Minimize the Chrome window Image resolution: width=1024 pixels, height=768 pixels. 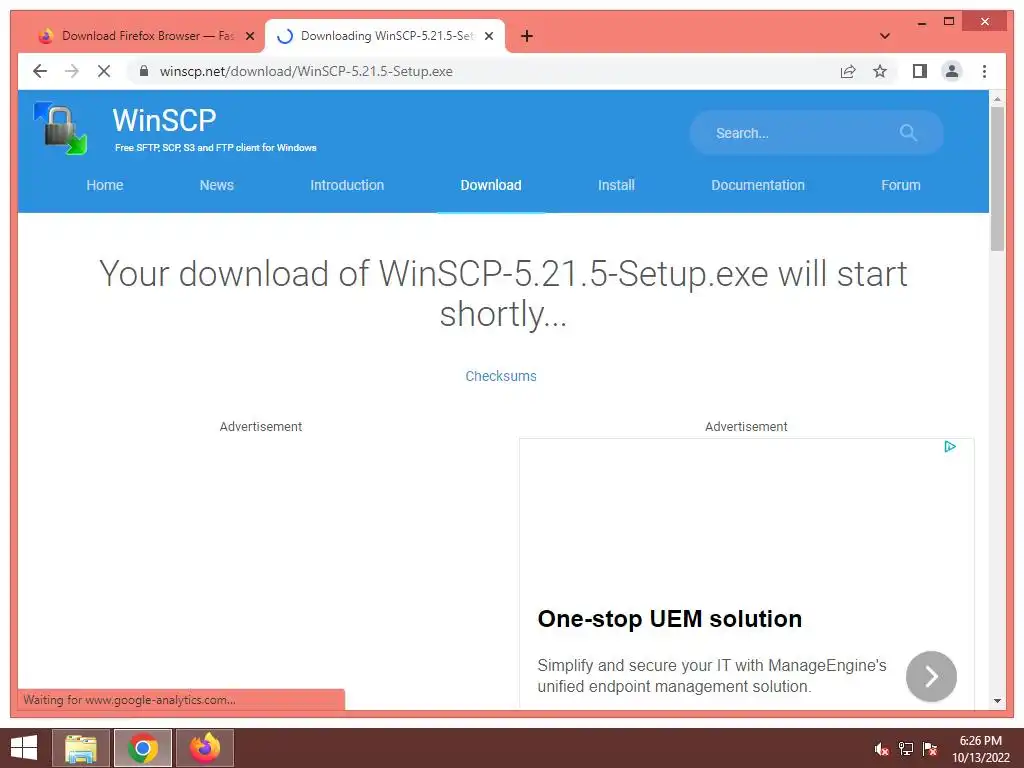pyautogui.click(x=921, y=24)
